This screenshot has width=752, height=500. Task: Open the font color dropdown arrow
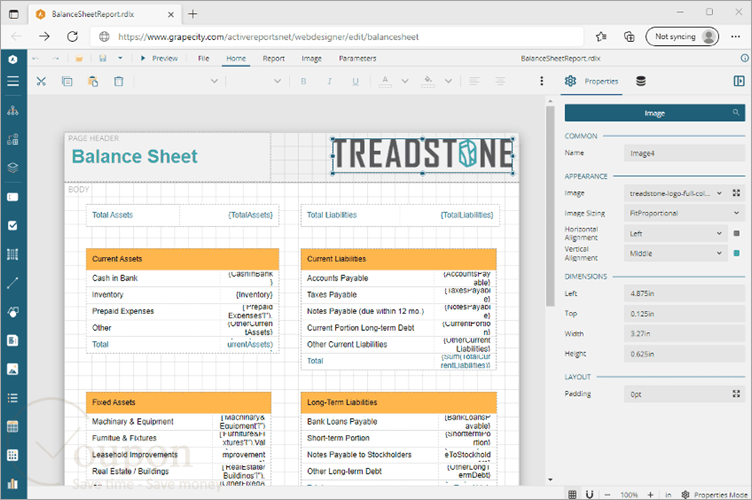405,81
